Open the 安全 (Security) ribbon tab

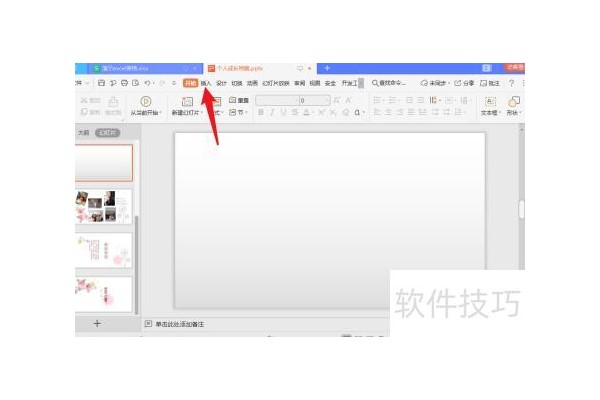(330, 83)
